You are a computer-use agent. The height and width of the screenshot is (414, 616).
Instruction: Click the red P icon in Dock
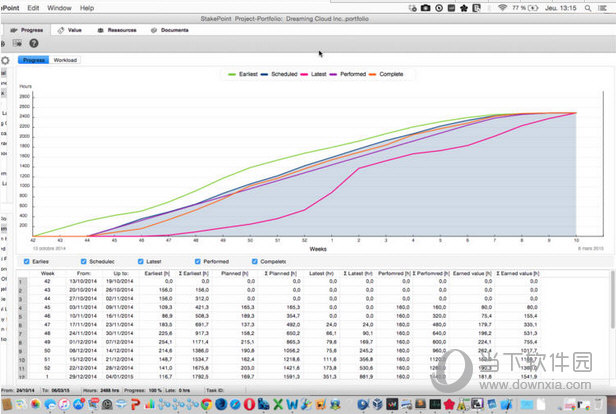coord(136,404)
